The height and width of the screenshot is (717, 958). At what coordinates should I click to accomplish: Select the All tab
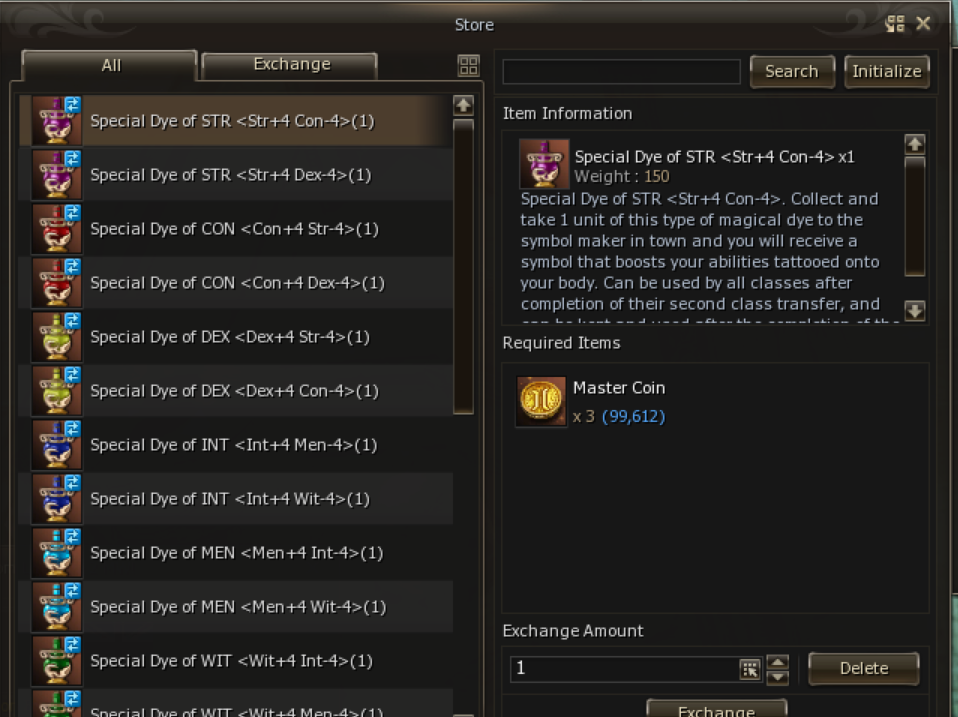(110, 65)
